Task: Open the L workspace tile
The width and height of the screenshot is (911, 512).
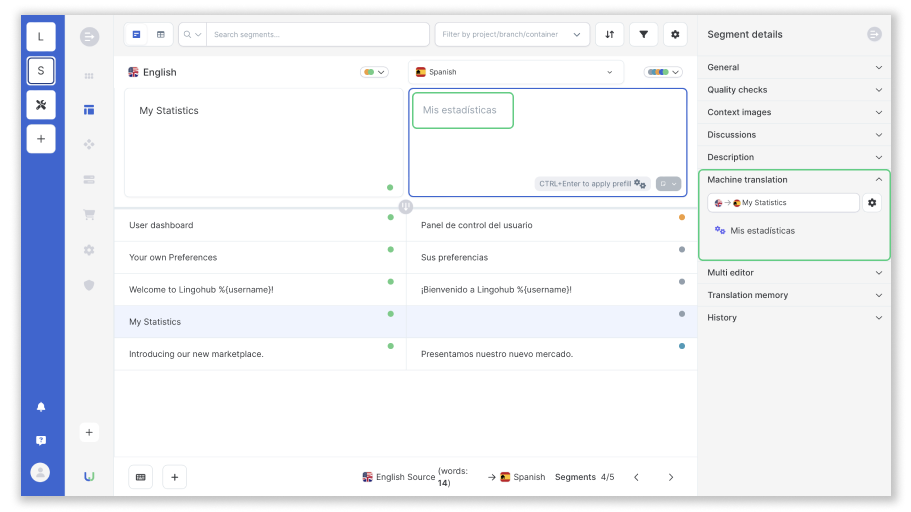Action: click(41, 37)
